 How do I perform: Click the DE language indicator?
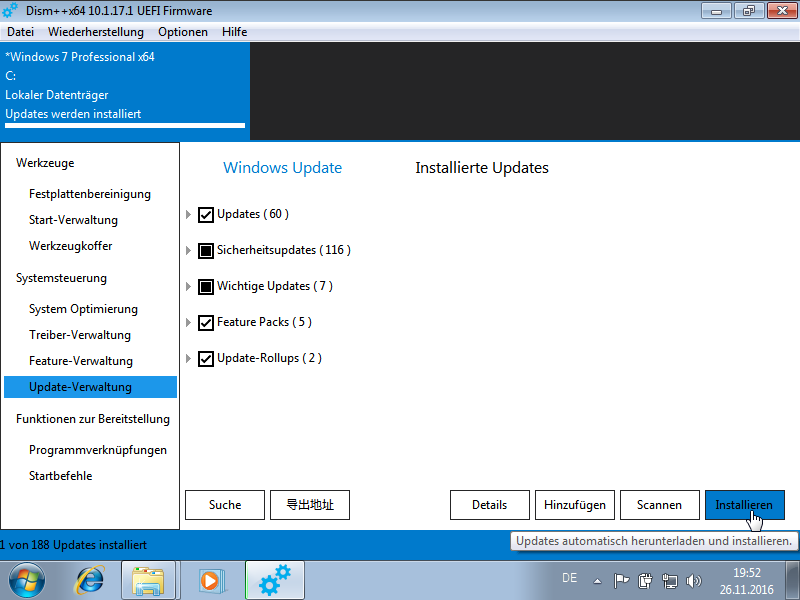click(x=569, y=578)
